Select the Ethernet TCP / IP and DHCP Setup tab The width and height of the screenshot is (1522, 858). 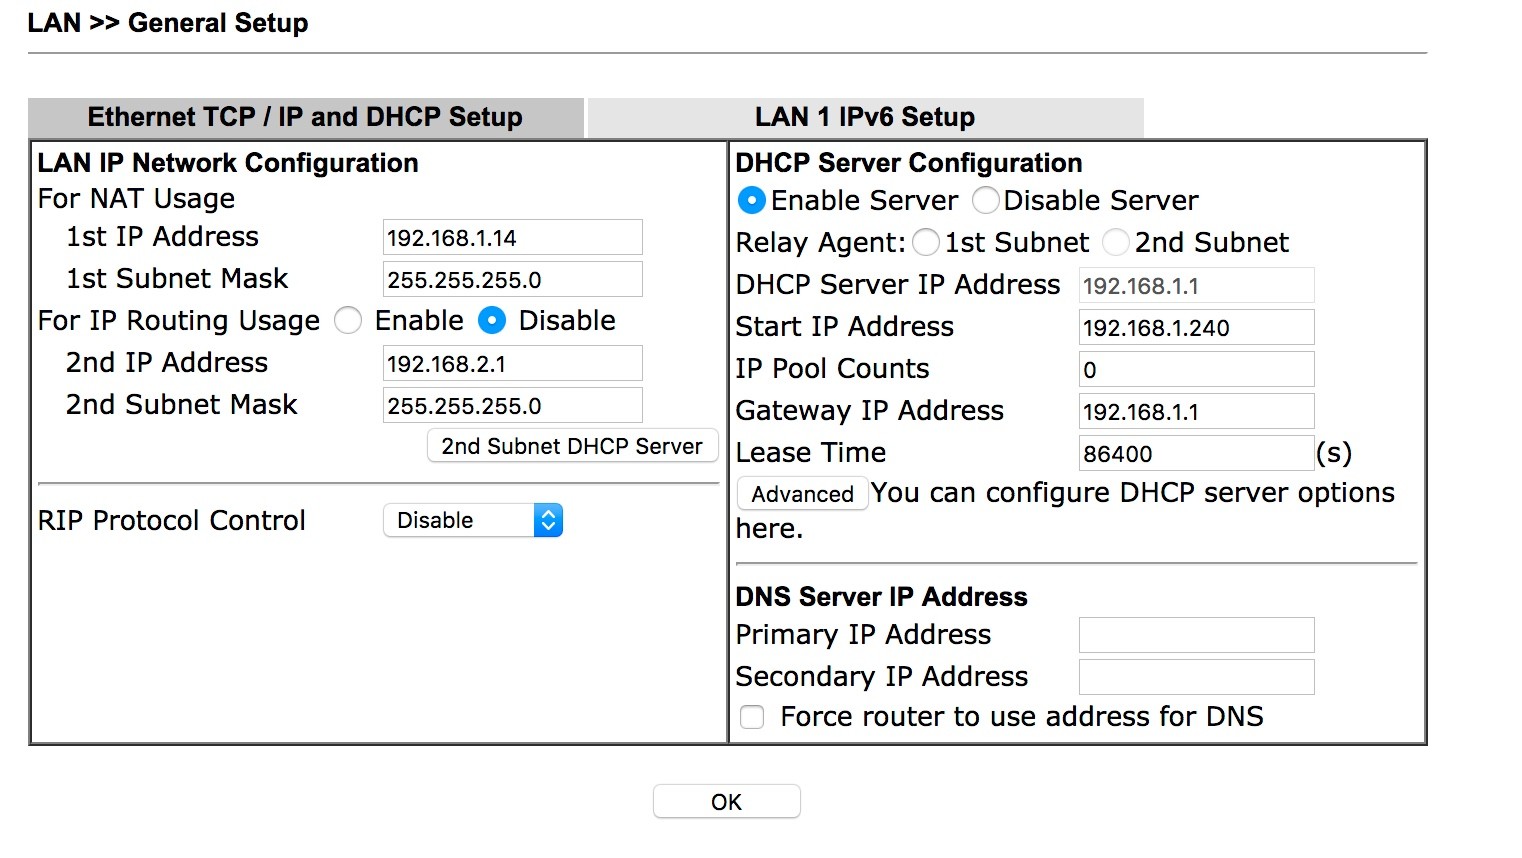click(305, 118)
